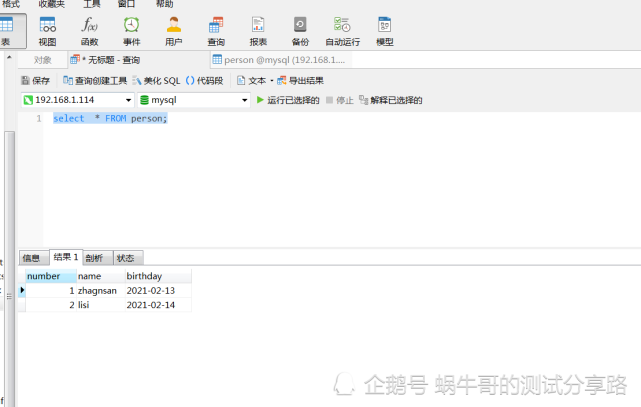Select the number column header
The width and height of the screenshot is (641, 407).
51,276
